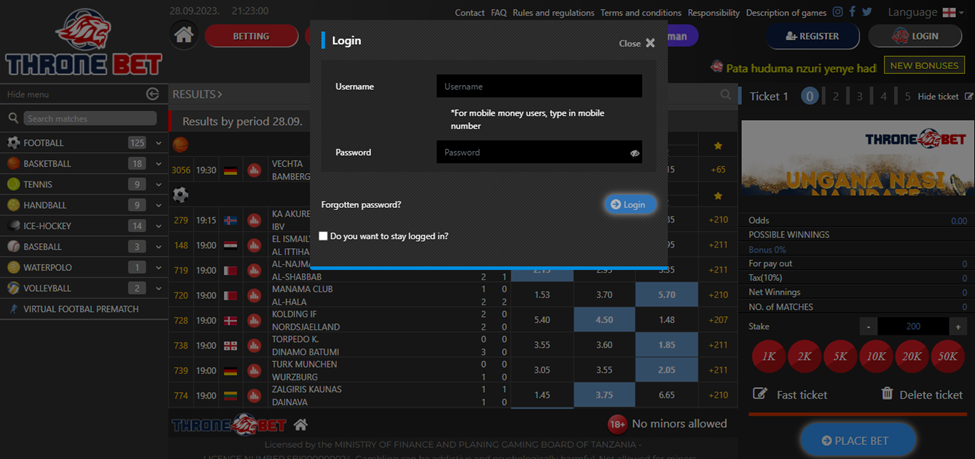975x459 pixels.
Task: Select odds 5.70 for Manama Club
Action: click(666, 295)
